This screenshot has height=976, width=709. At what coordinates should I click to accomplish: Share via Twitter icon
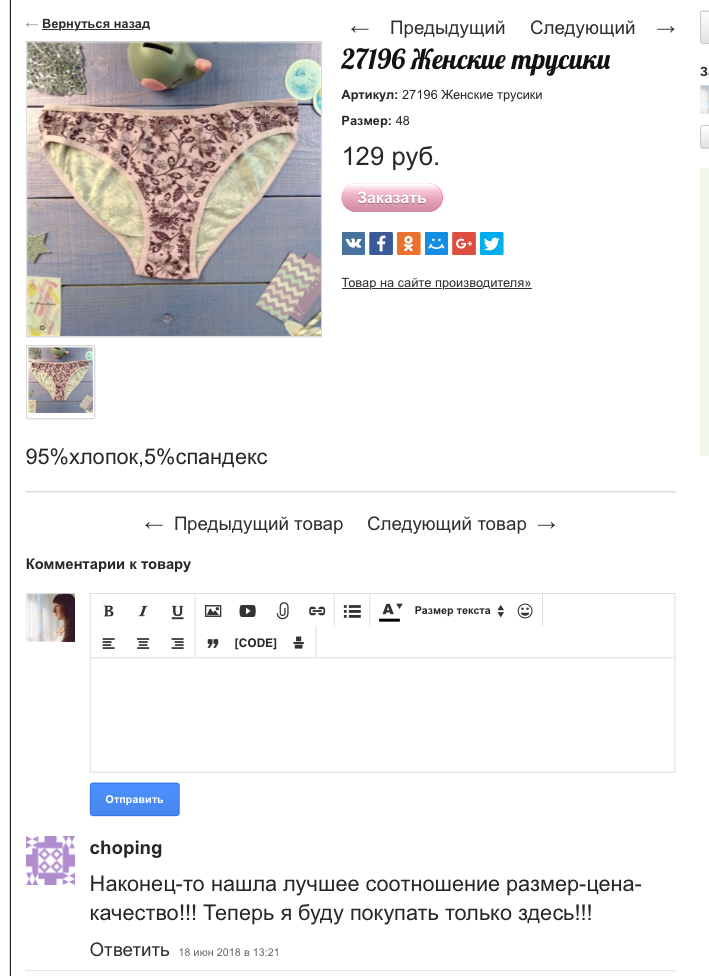coord(492,243)
